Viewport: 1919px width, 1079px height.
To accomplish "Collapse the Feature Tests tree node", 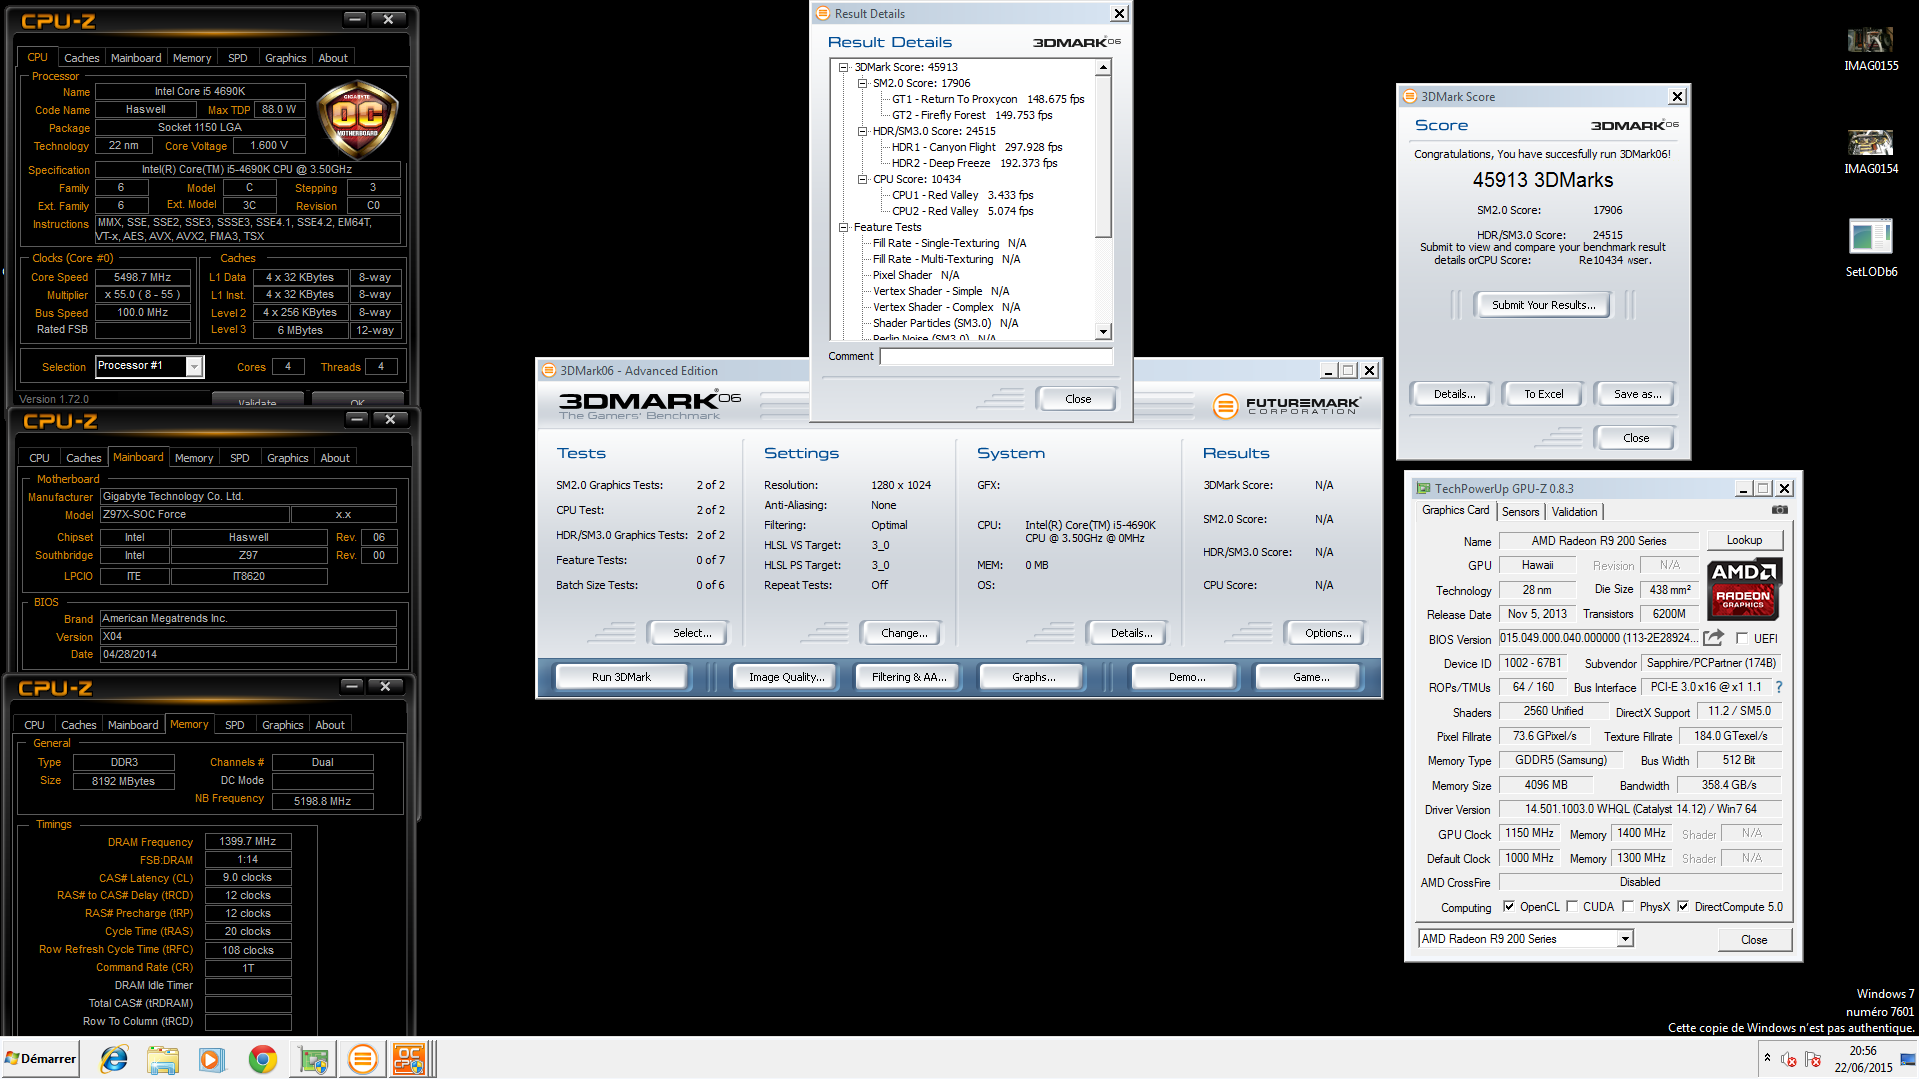I will click(x=843, y=227).
